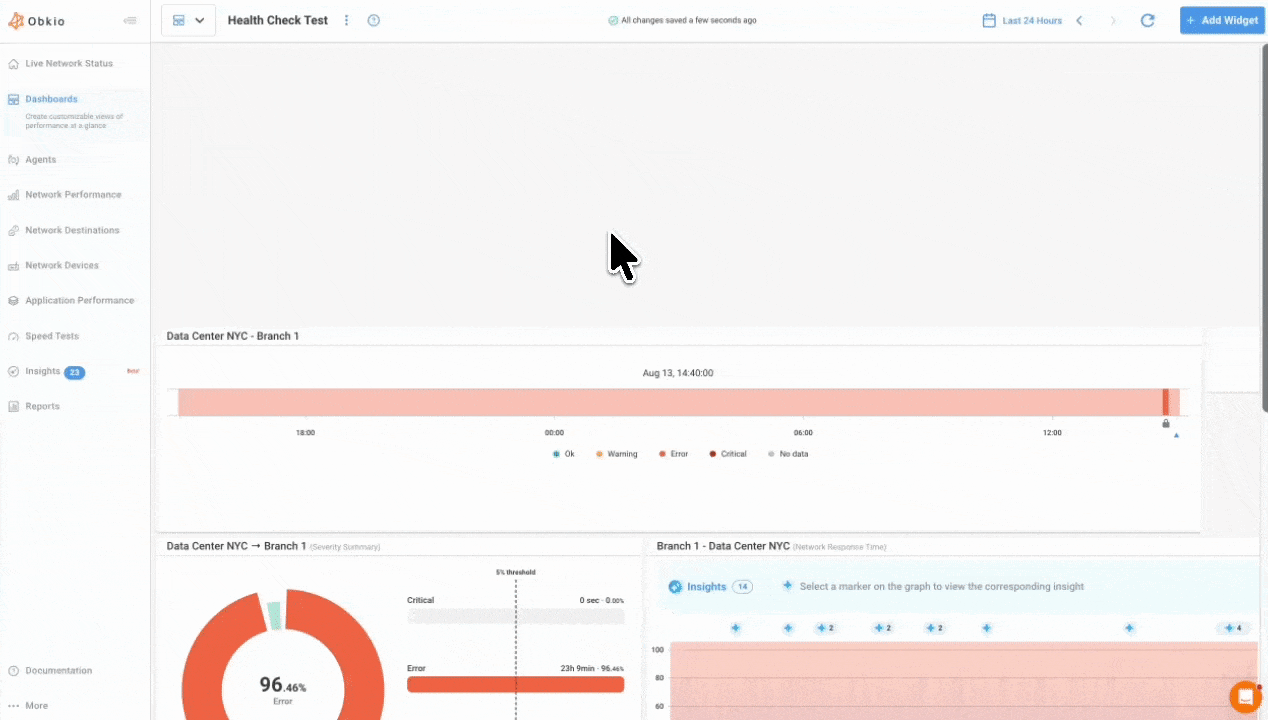The width and height of the screenshot is (1268, 720).
Task: Open Network Performance in sidebar
Action: coord(75,194)
